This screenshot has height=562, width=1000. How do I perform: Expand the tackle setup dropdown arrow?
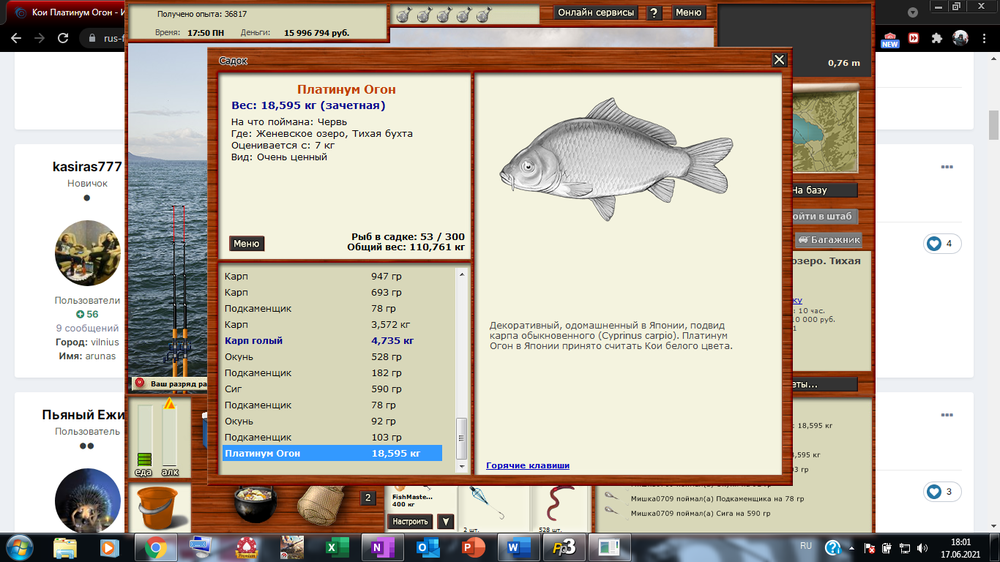[446, 521]
